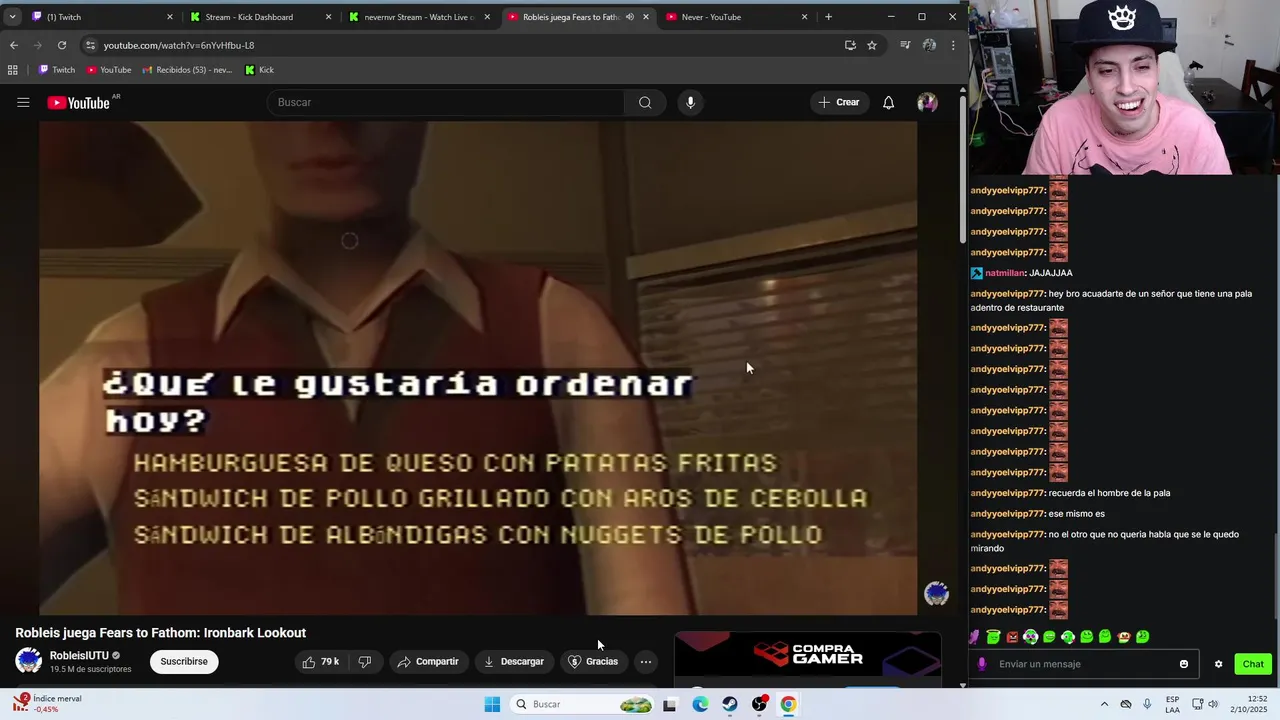
Task: Click the Compartir button
Action: point(428,661)
